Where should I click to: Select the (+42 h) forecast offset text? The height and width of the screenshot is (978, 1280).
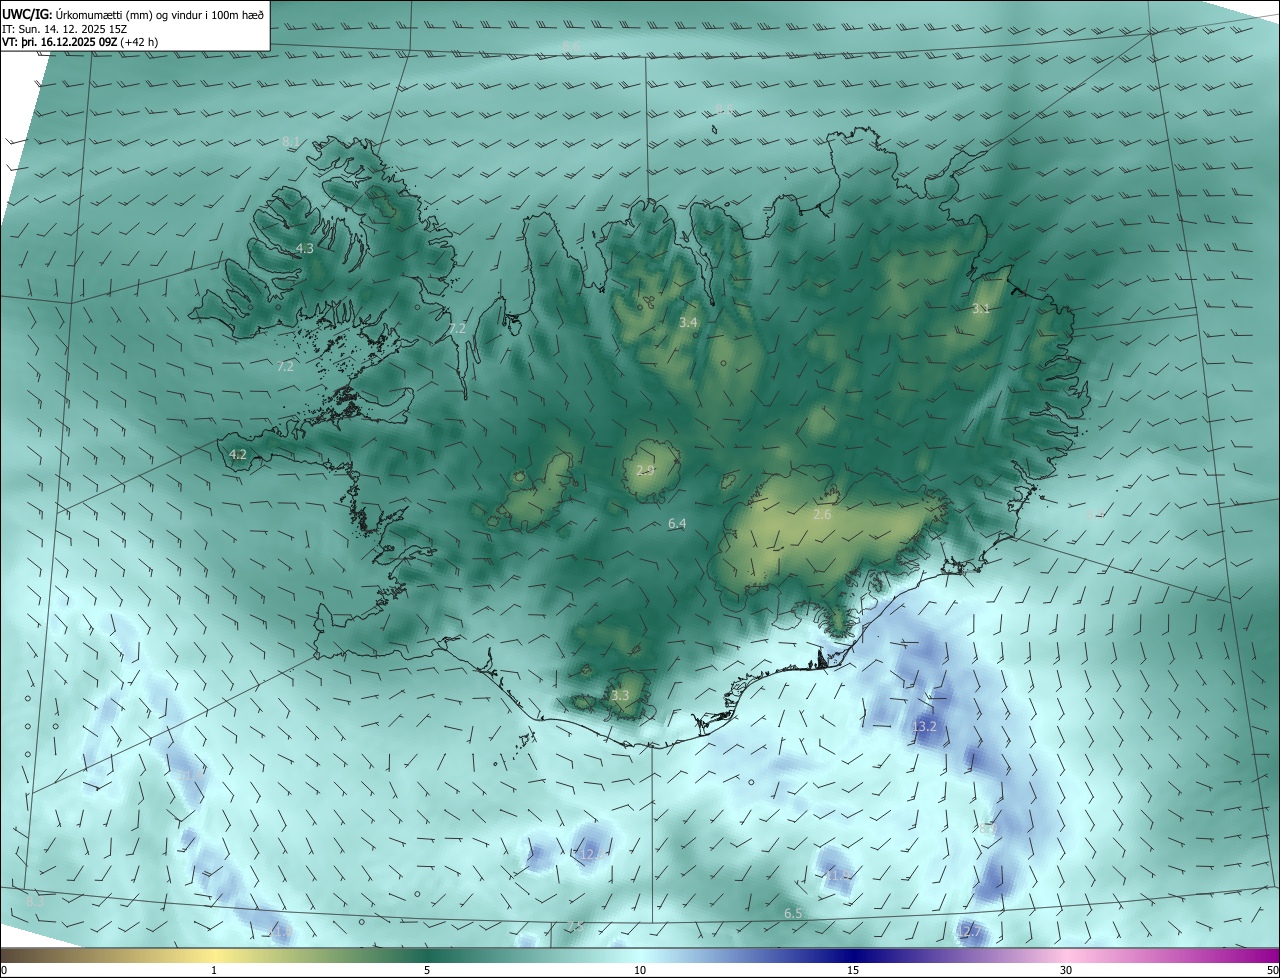139,42
